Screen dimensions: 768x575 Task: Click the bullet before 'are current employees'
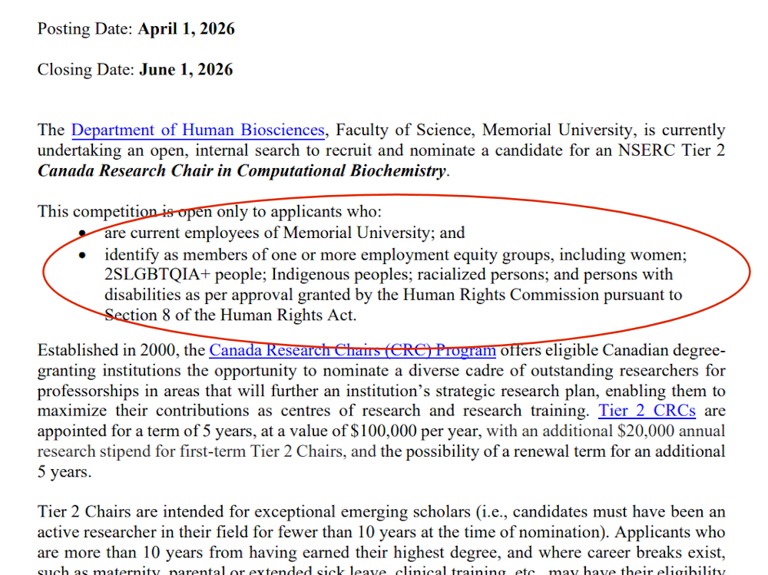point(82,234)
